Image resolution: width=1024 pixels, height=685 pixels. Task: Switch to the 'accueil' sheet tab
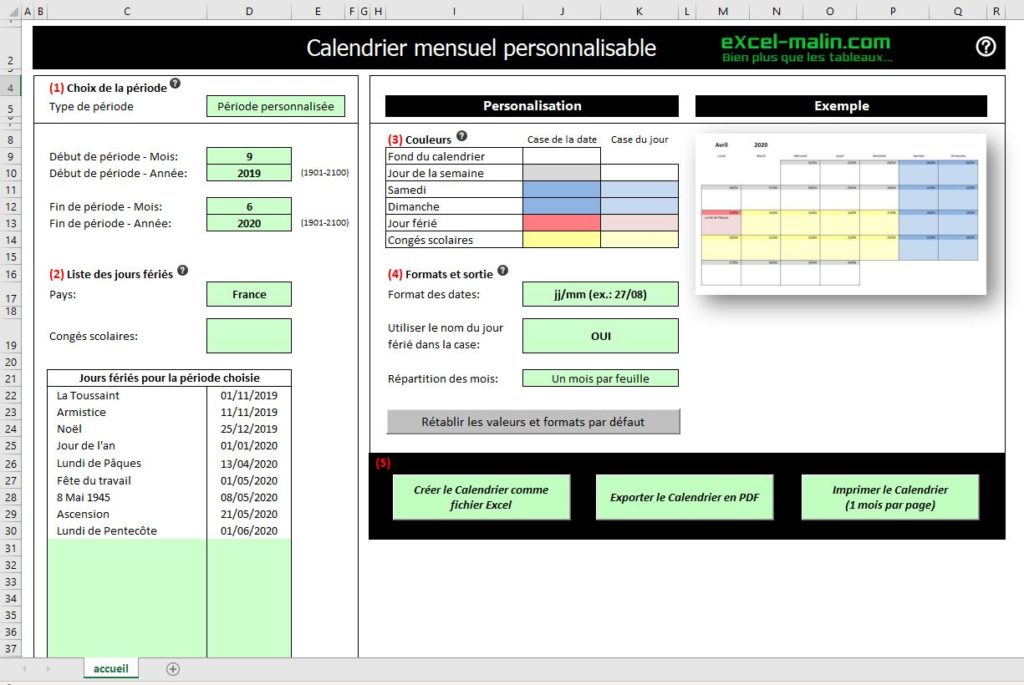click(x=110, y=668)
